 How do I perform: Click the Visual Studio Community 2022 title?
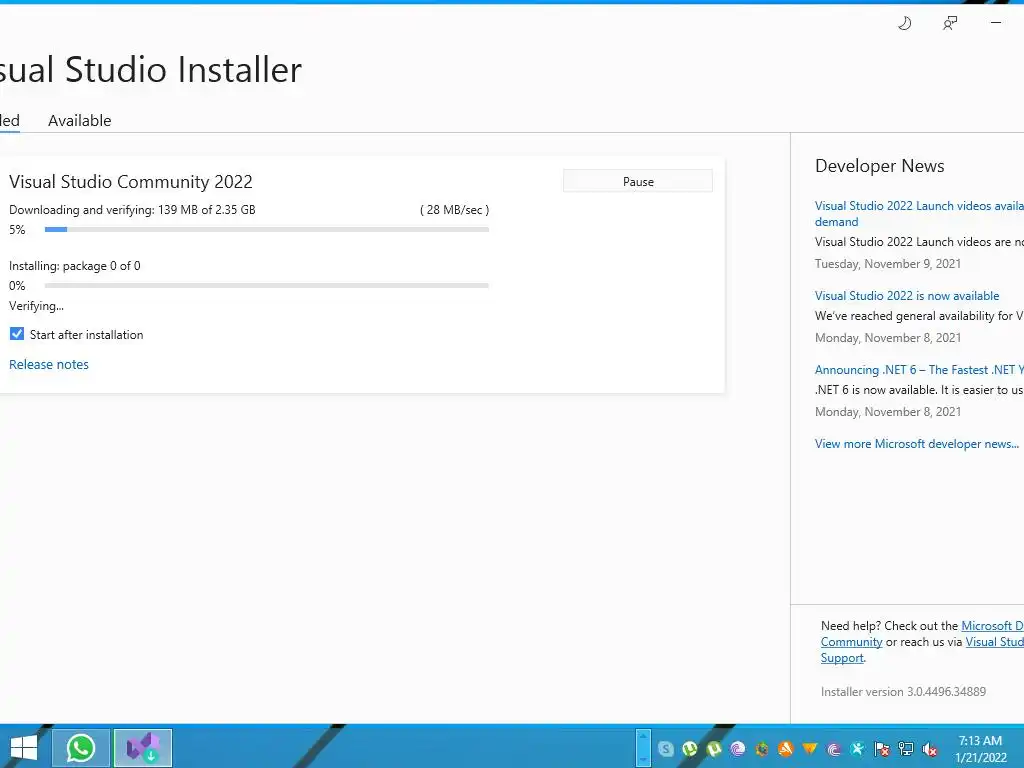(x=131, y=182)
